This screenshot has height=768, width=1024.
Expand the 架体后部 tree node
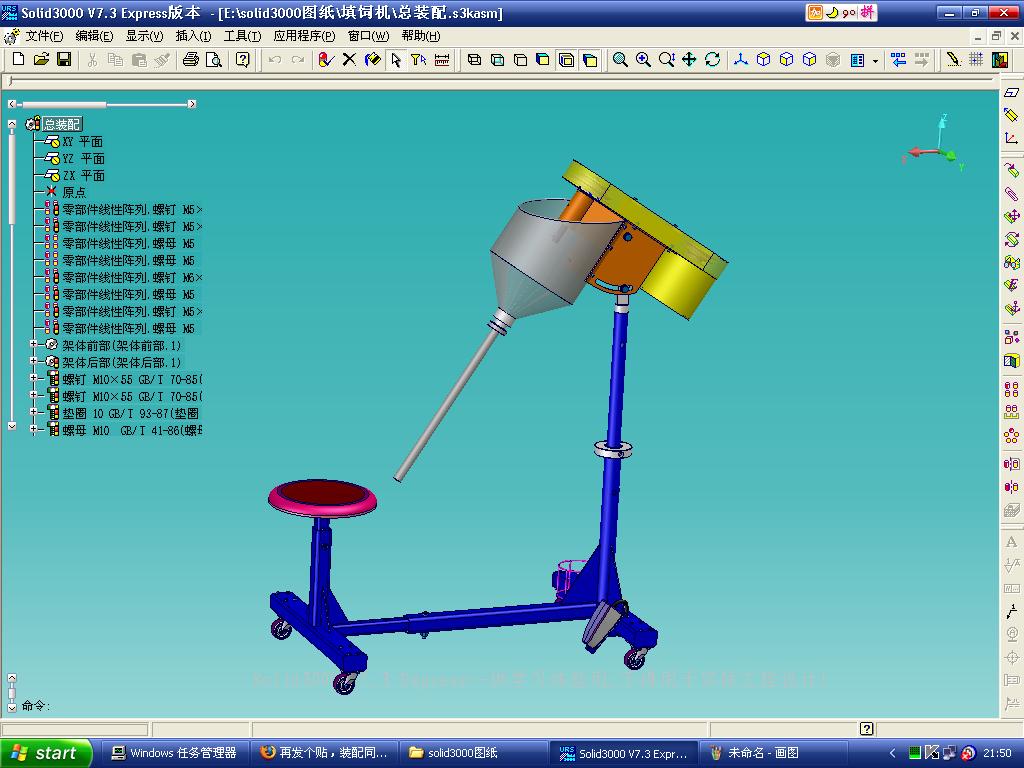33,360
